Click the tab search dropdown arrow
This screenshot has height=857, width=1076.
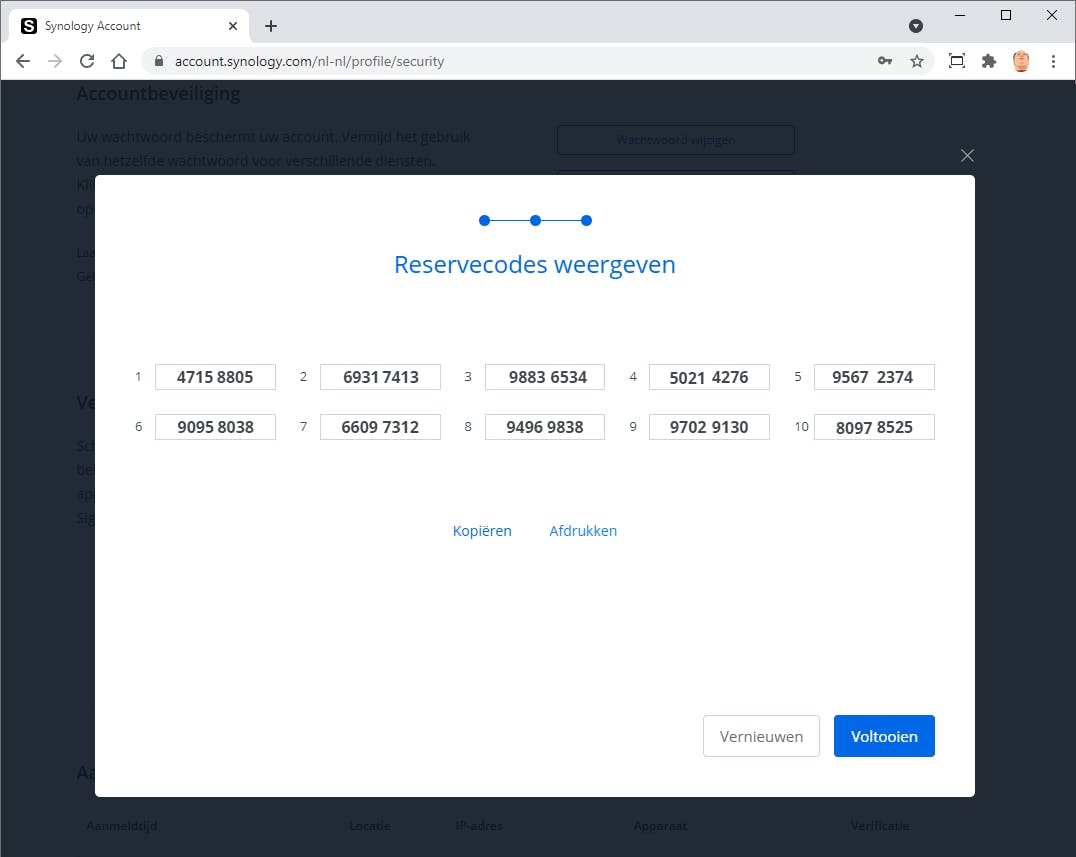pos(915,26)
